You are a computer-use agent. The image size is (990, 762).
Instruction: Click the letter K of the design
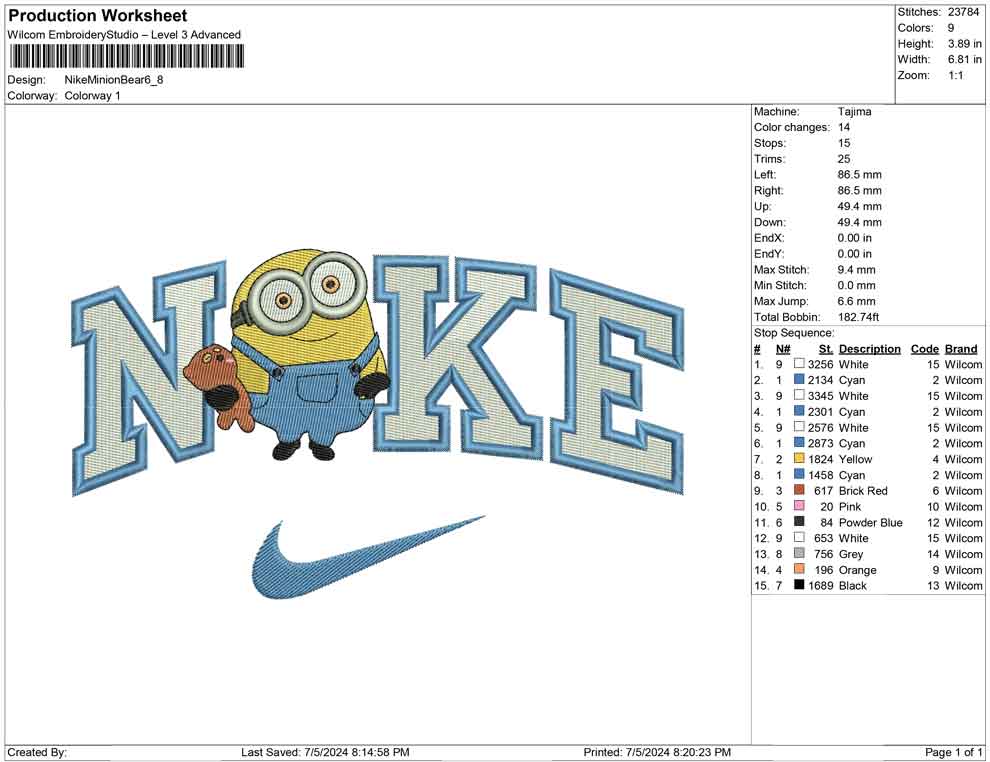tap(456, 356)
